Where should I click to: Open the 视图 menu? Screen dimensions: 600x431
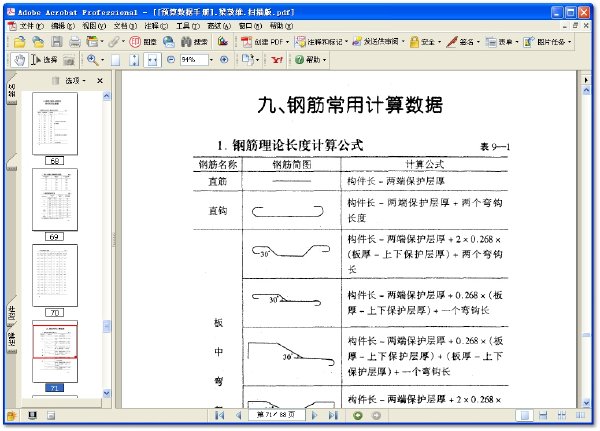94,26
